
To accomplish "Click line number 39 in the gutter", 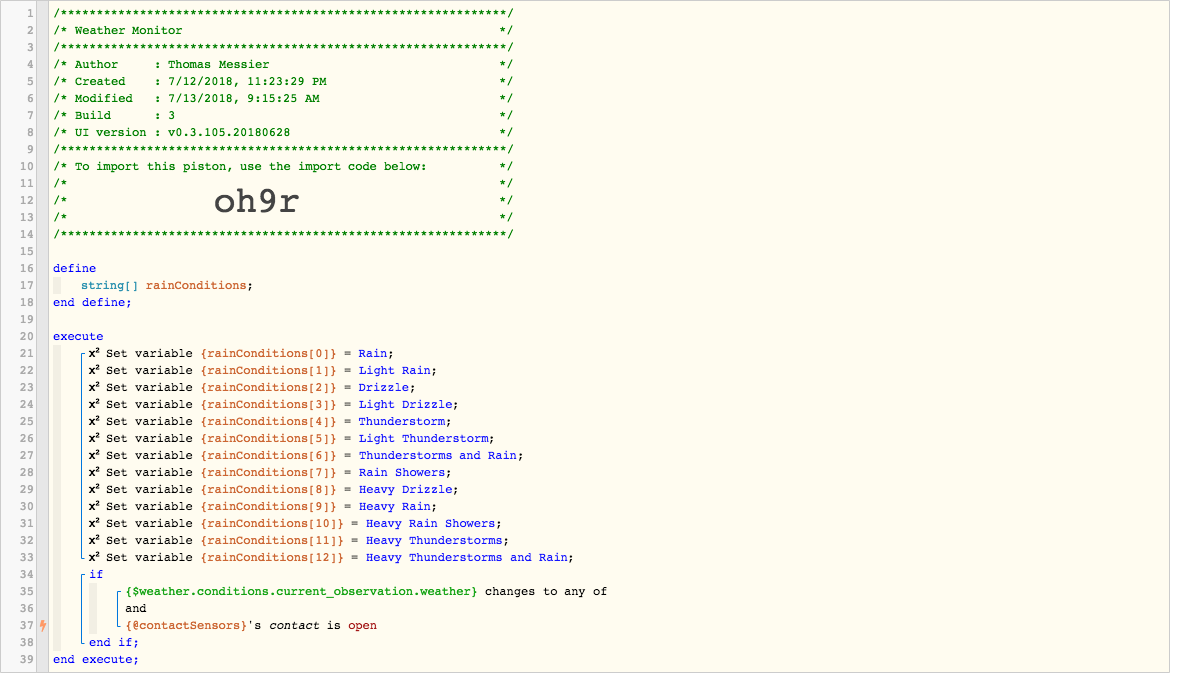I will [x=27, y=659].
